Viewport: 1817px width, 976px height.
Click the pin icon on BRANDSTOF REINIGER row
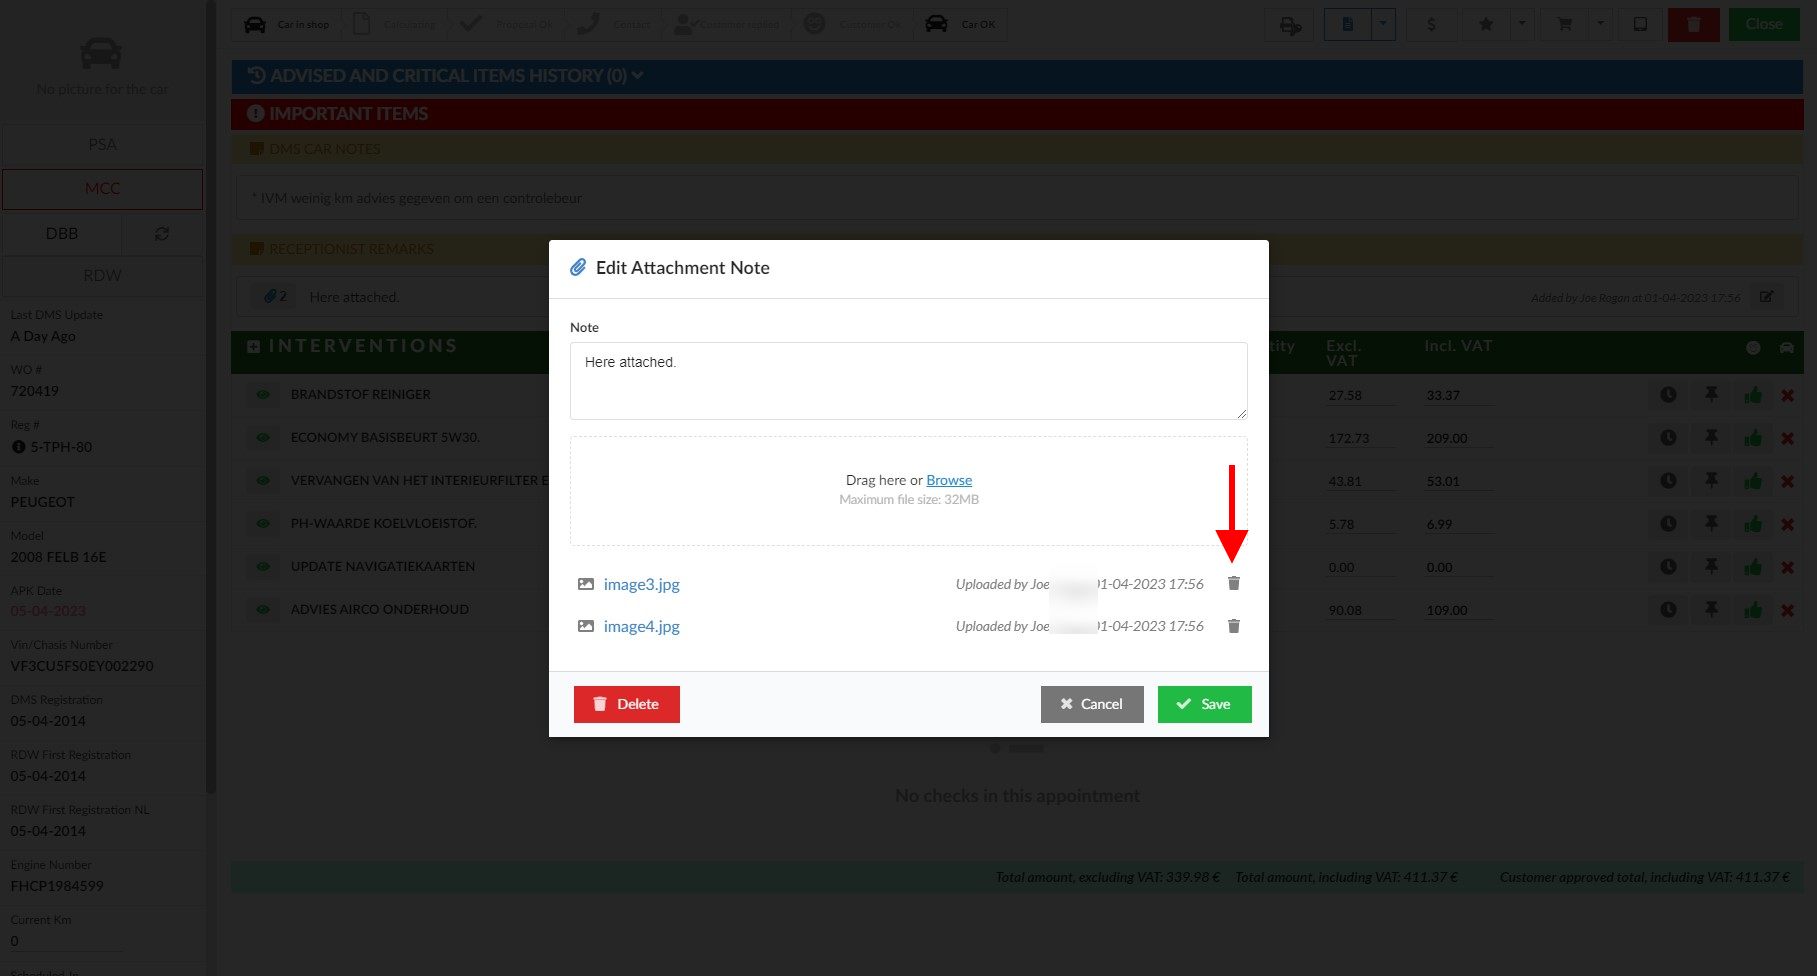click(1711, 395)
